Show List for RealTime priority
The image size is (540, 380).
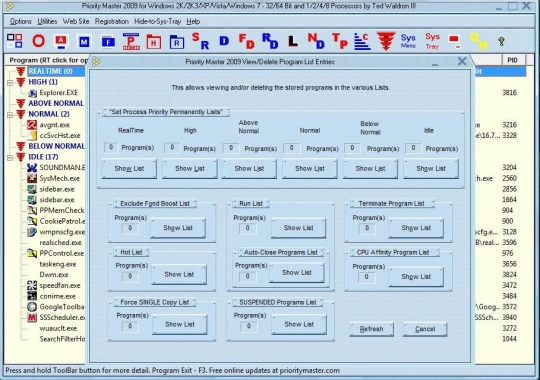(129, 168)
